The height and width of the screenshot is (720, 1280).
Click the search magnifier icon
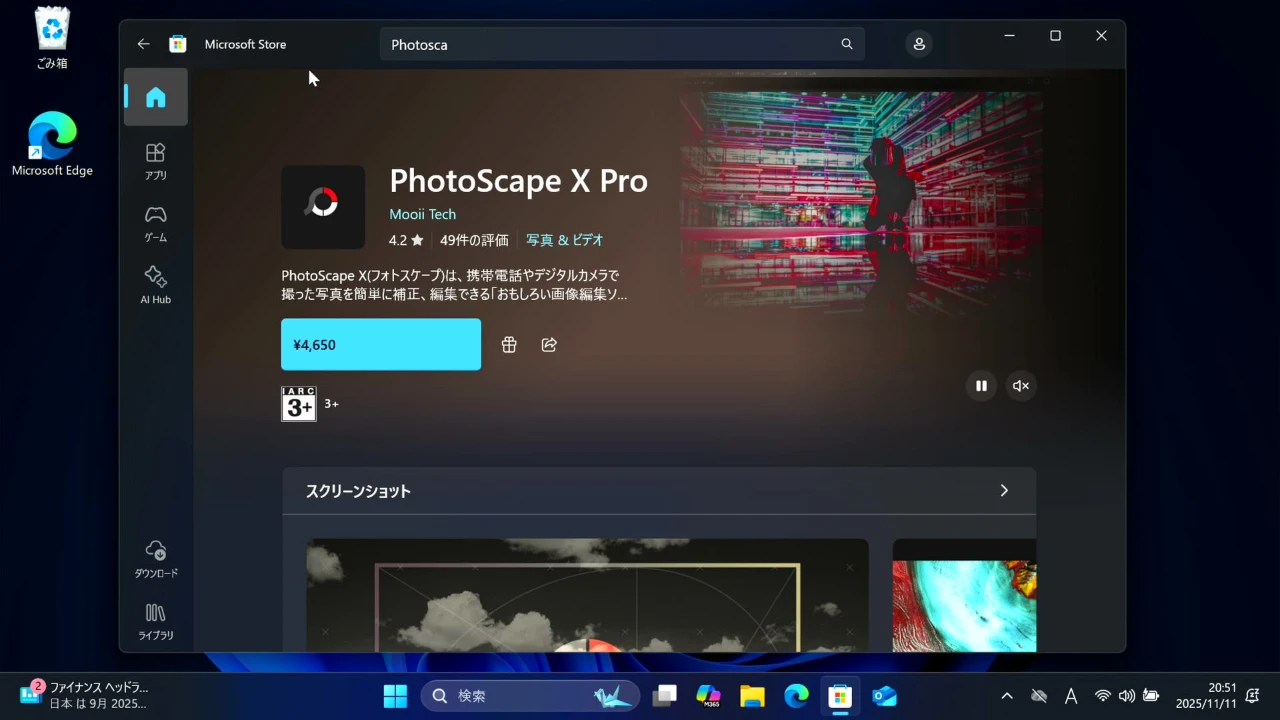[x=847, y=44]
